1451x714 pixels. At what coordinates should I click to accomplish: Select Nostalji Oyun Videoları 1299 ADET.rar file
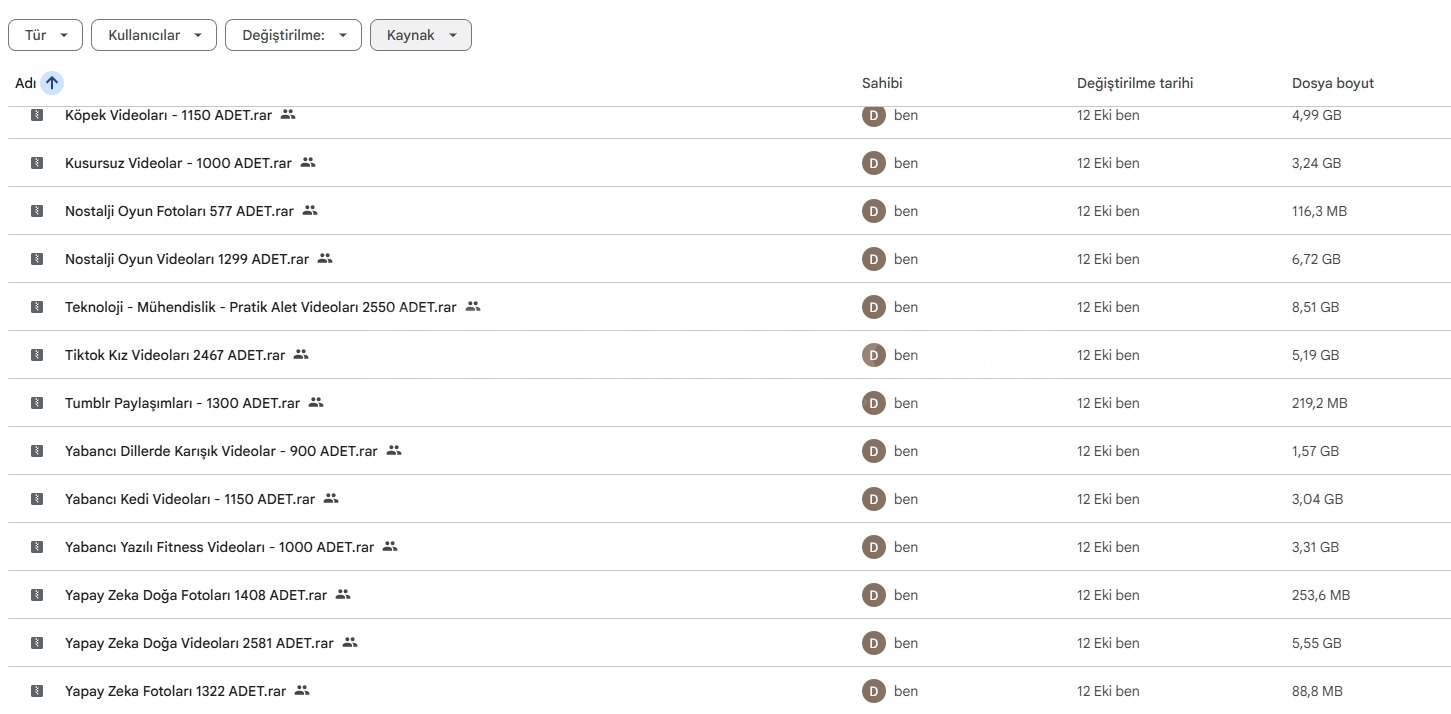coord(187,259)
